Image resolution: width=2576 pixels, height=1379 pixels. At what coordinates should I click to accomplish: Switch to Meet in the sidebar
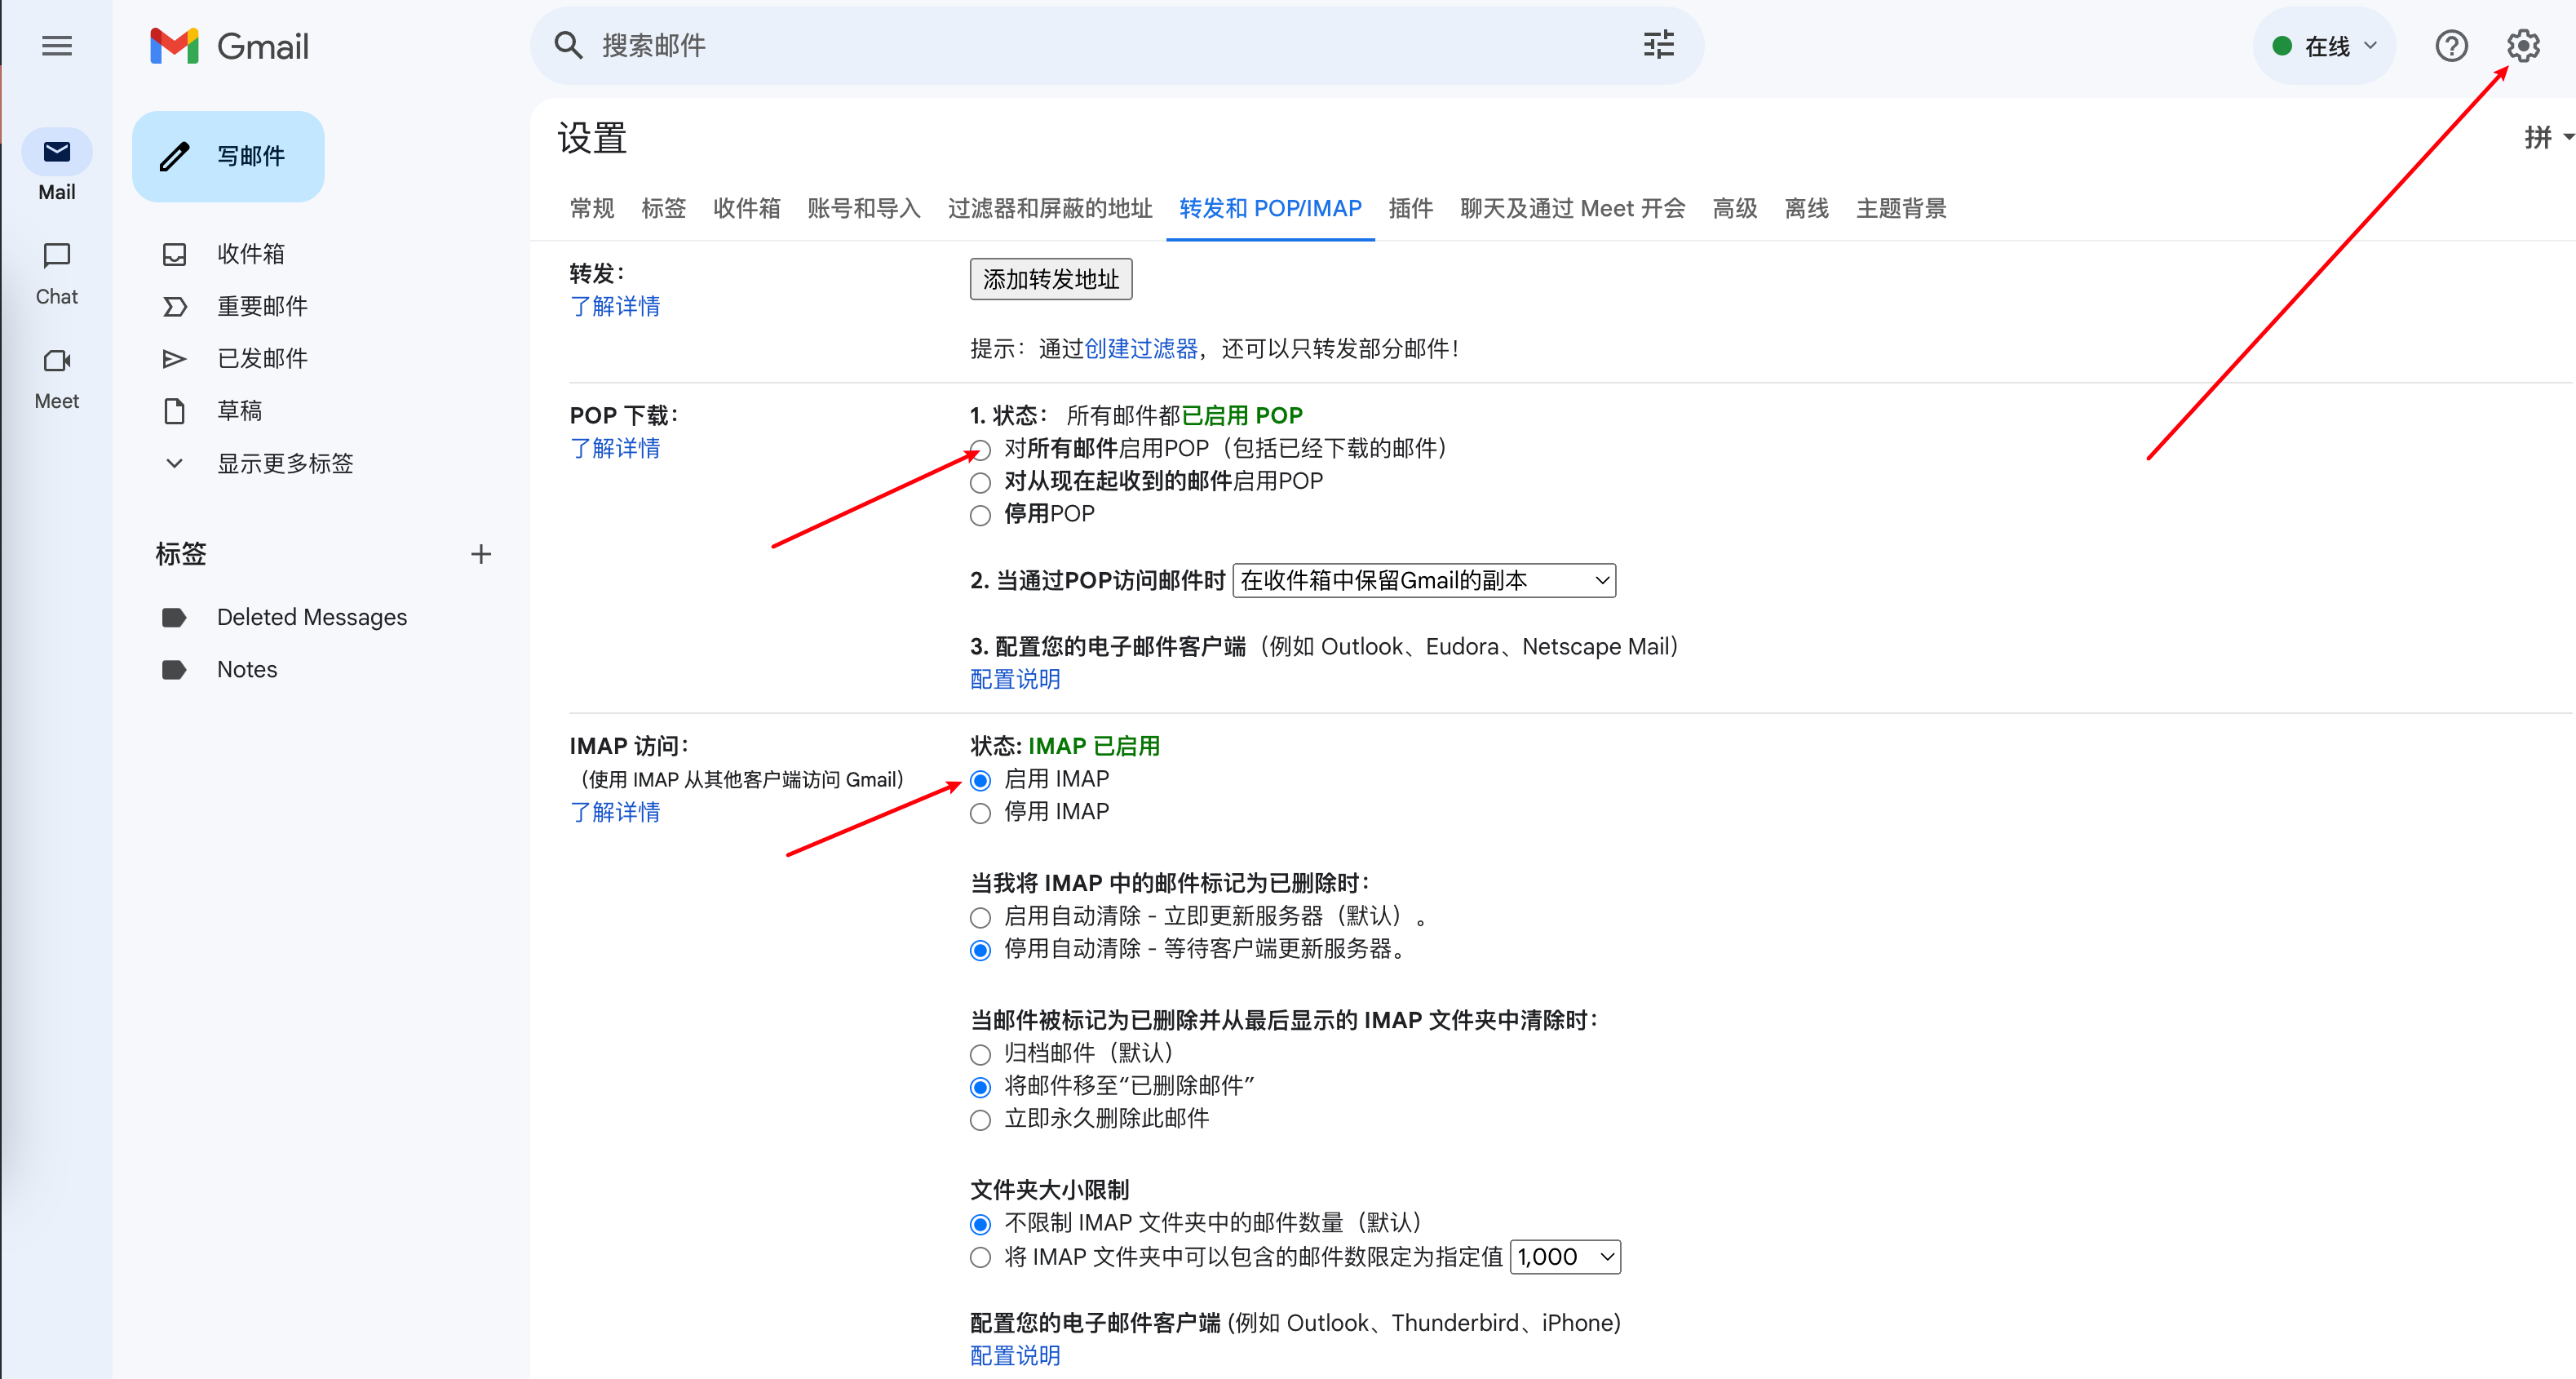point(57,377)
